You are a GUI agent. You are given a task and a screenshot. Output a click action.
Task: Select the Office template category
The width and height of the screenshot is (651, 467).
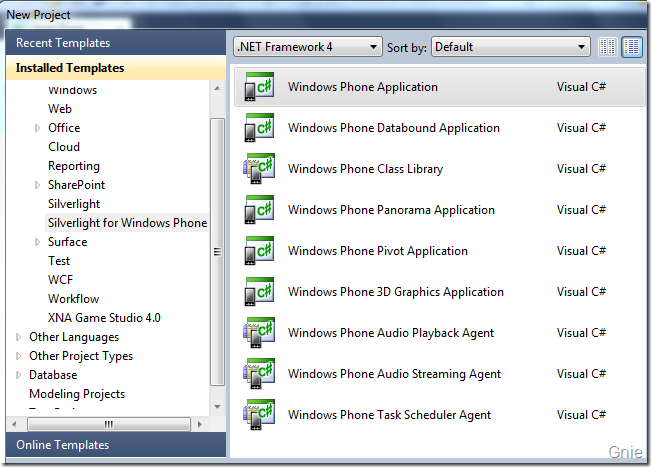[x=64, y=128]
